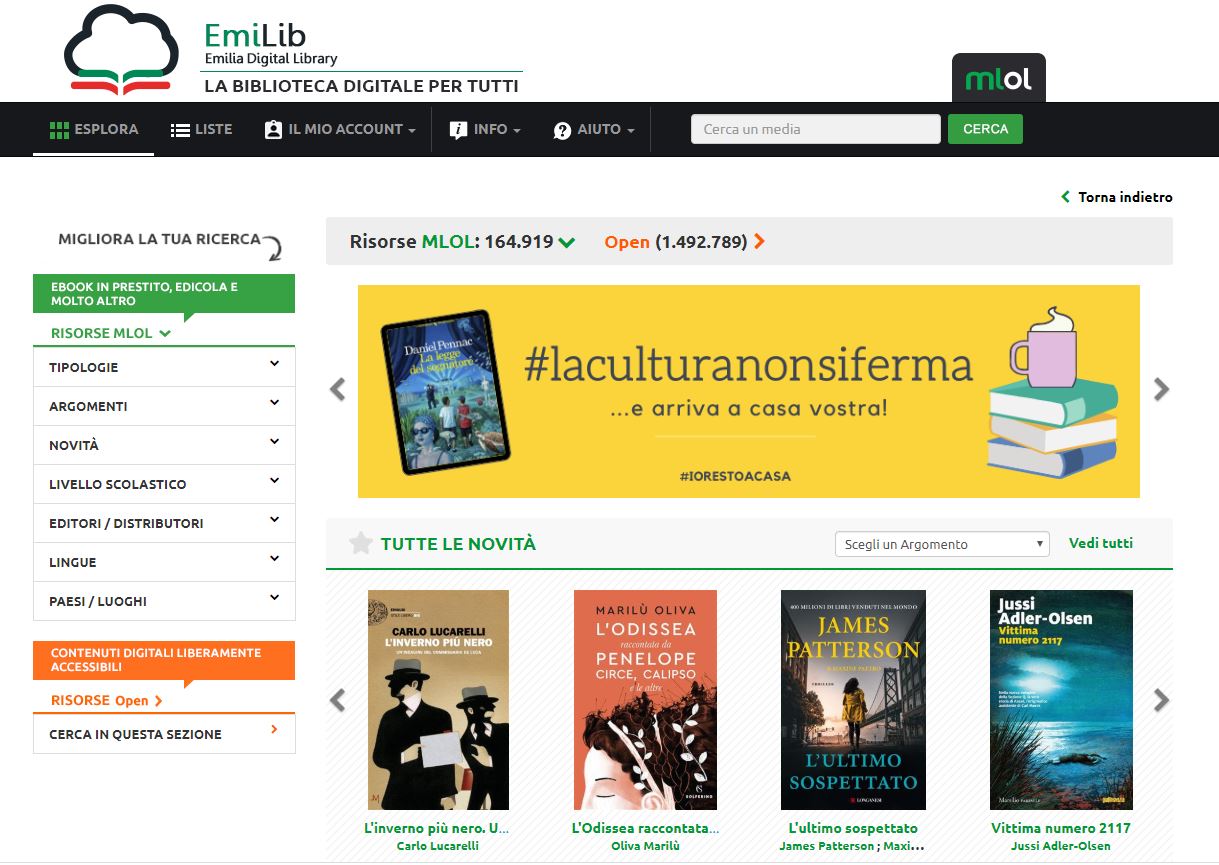Viewport: 1219px width, 865px height.
Task: Click the book carousel next arrow
Action: (1161, 700)
